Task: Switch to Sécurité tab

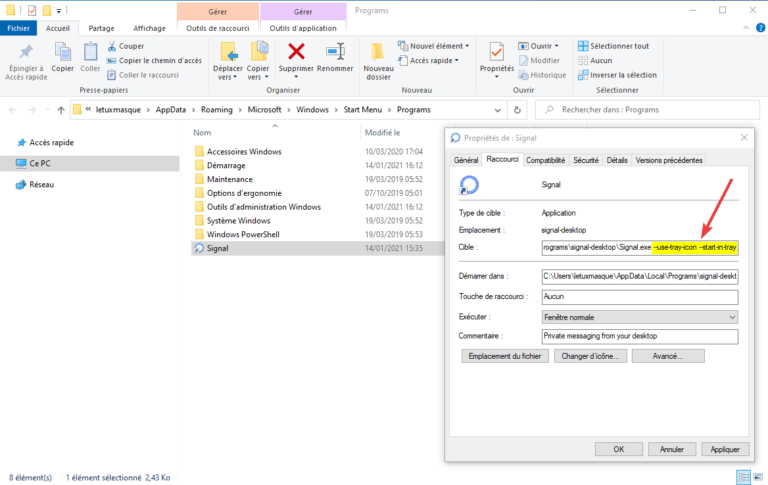Action: 586,160
